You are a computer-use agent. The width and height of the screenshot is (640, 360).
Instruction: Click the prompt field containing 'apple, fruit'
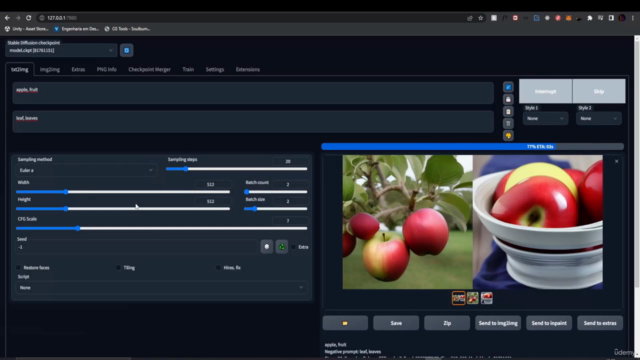tap(253, 93)
